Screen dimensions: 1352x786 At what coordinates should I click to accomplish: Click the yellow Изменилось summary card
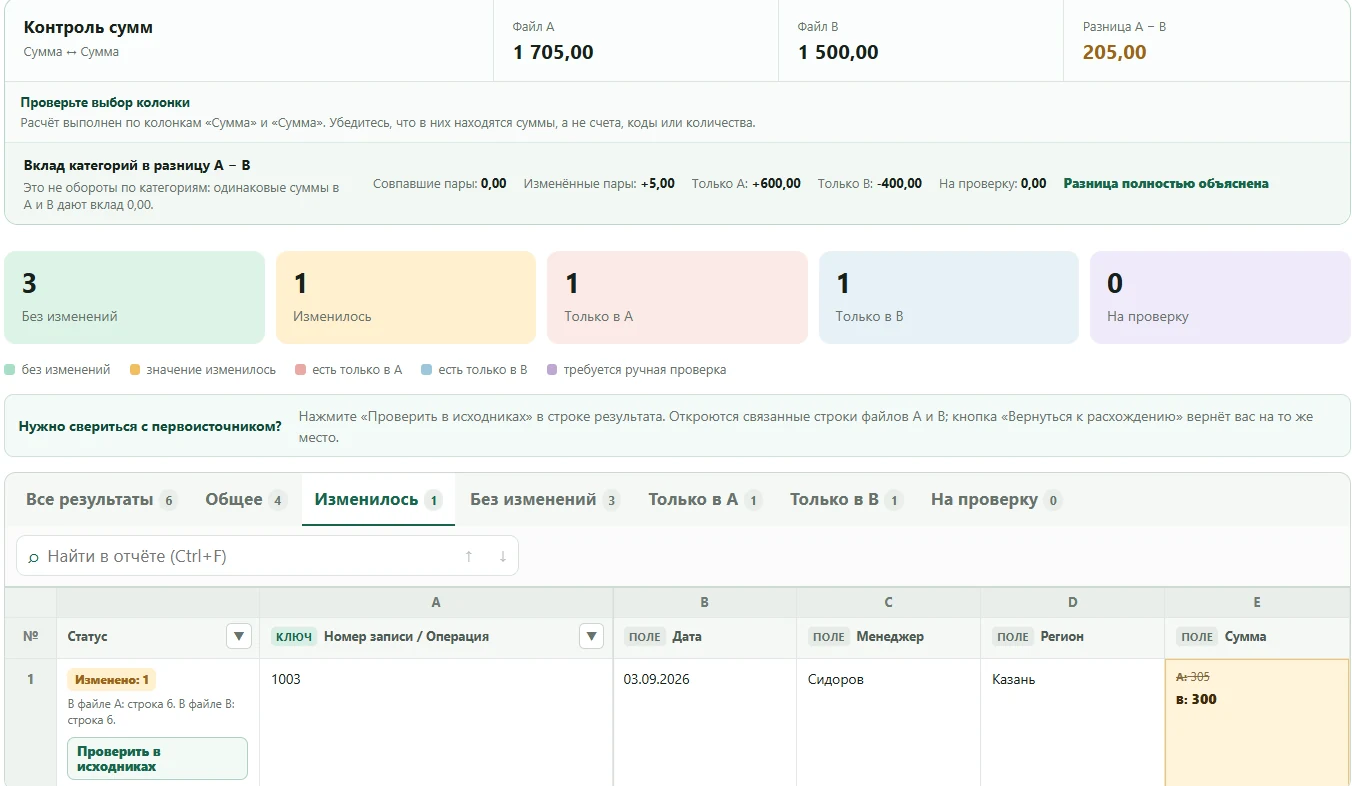(x=406, y=297)
